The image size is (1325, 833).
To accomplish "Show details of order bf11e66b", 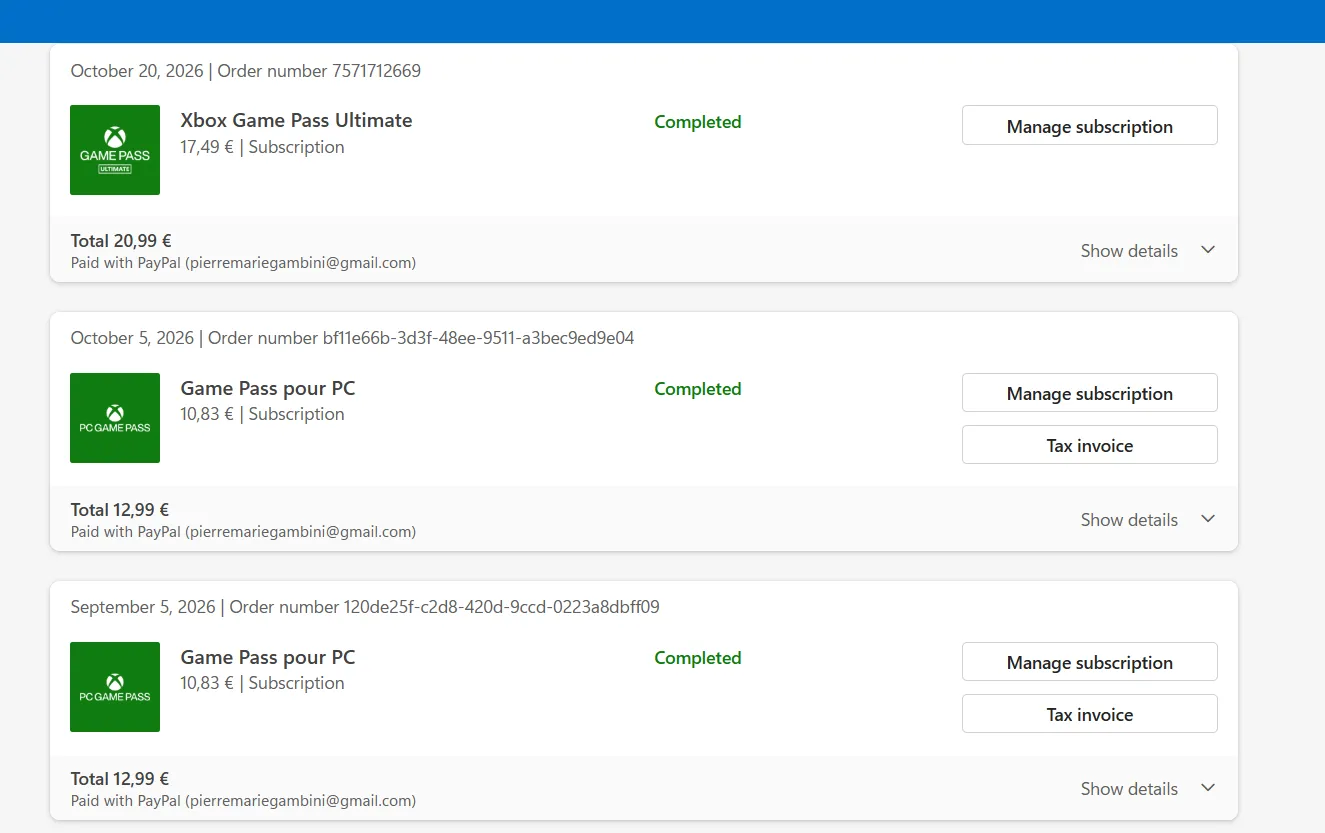I will 1129,520.
